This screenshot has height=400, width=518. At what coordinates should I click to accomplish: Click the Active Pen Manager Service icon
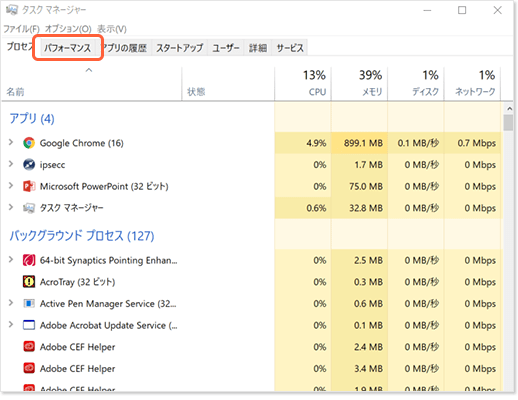[x=29, y=304]
